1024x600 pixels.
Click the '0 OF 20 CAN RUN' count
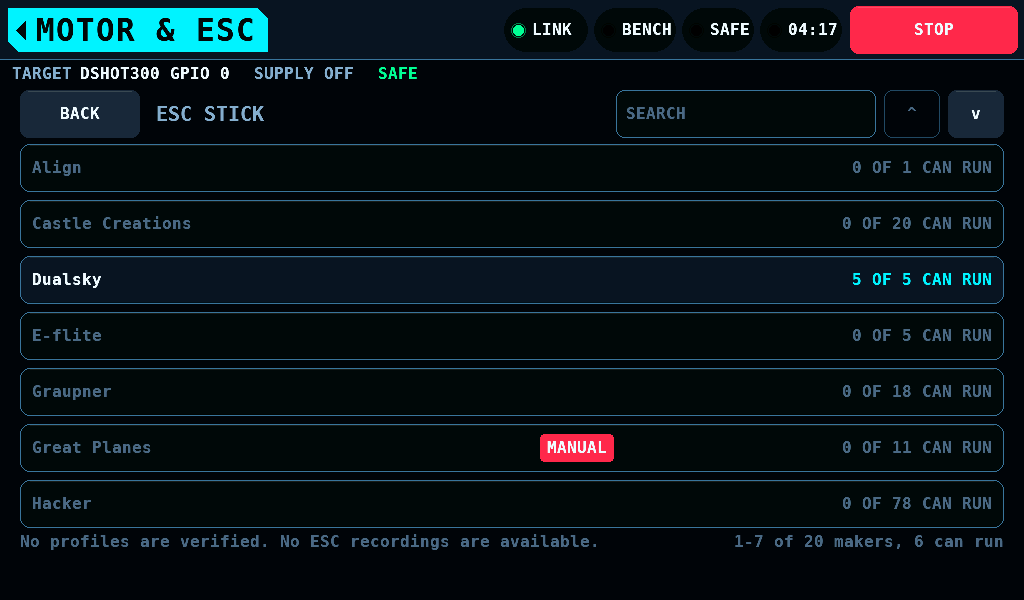tap(917, 223)
